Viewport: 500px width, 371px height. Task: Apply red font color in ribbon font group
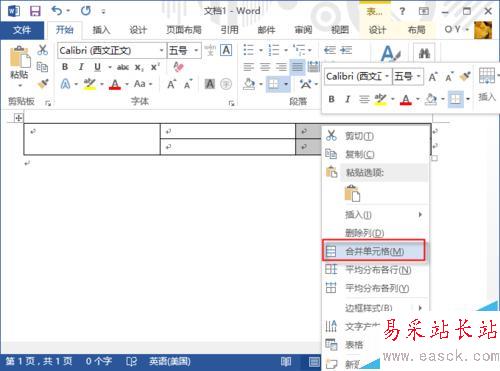click(x=115, y=84)
